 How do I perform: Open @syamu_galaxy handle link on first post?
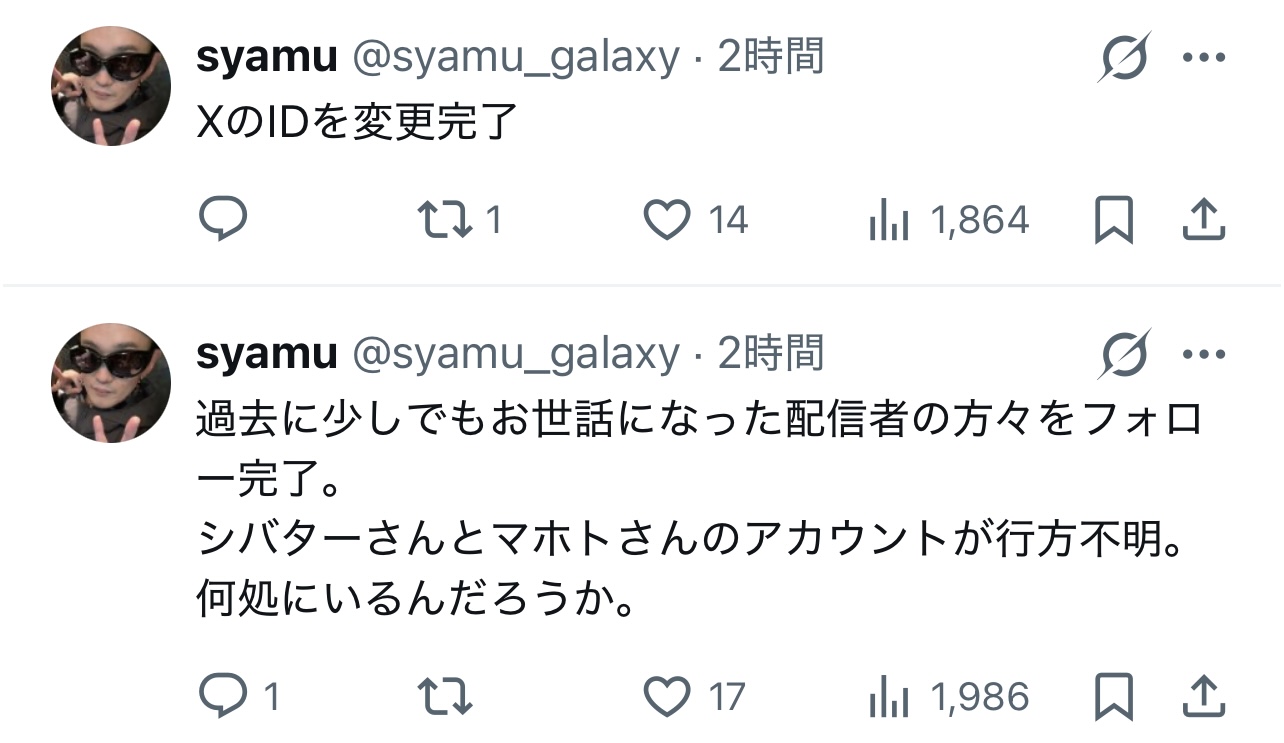click(514, 58)
